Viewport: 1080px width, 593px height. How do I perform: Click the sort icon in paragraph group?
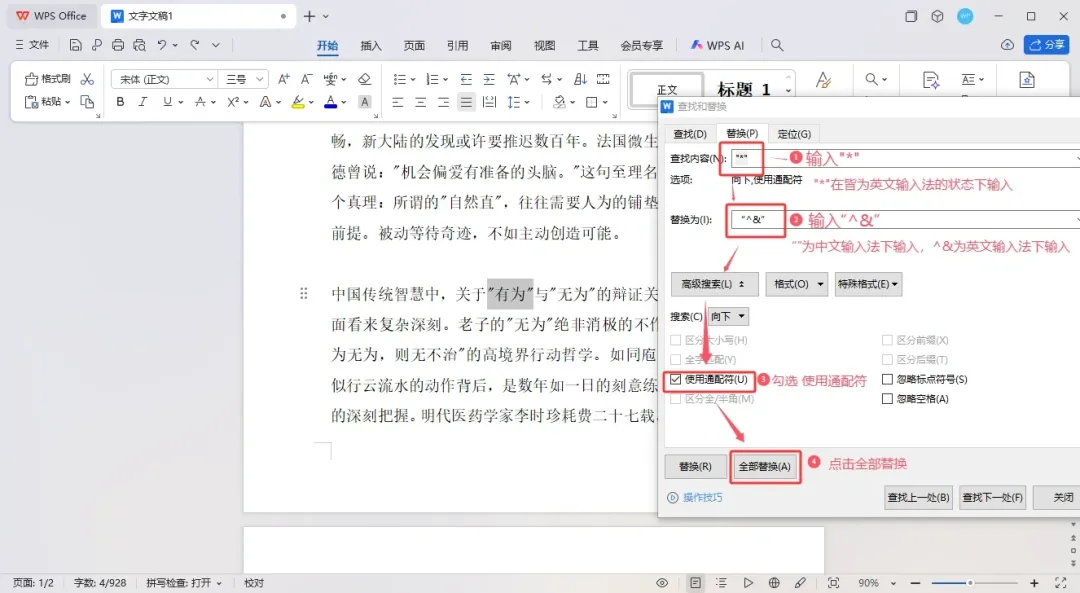(580, 79)
